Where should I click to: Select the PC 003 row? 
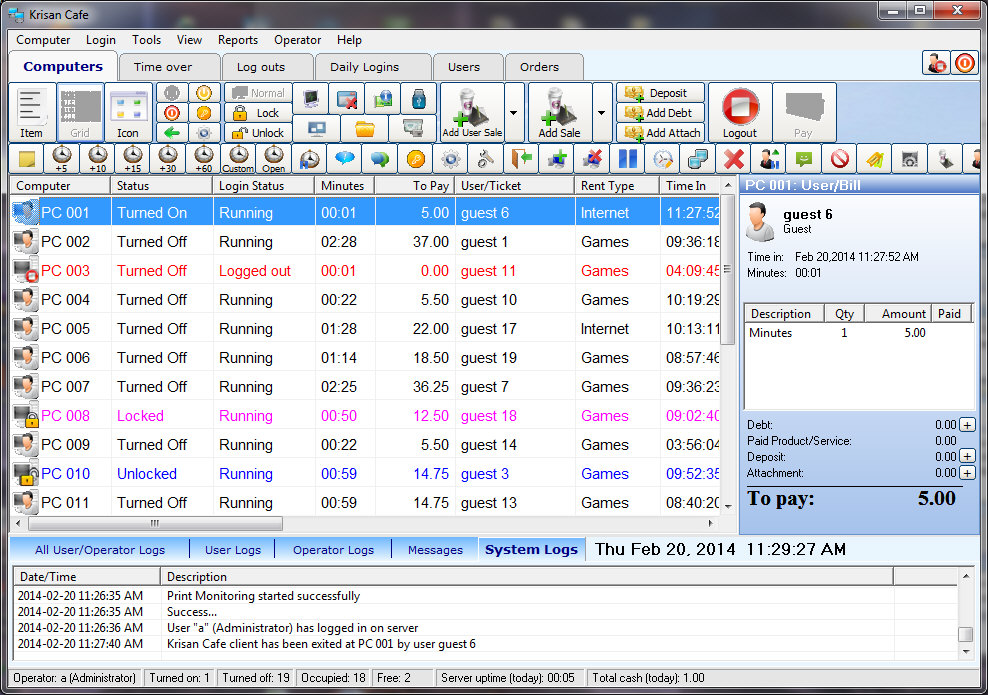pyautogui.click(x=365, y=271)
